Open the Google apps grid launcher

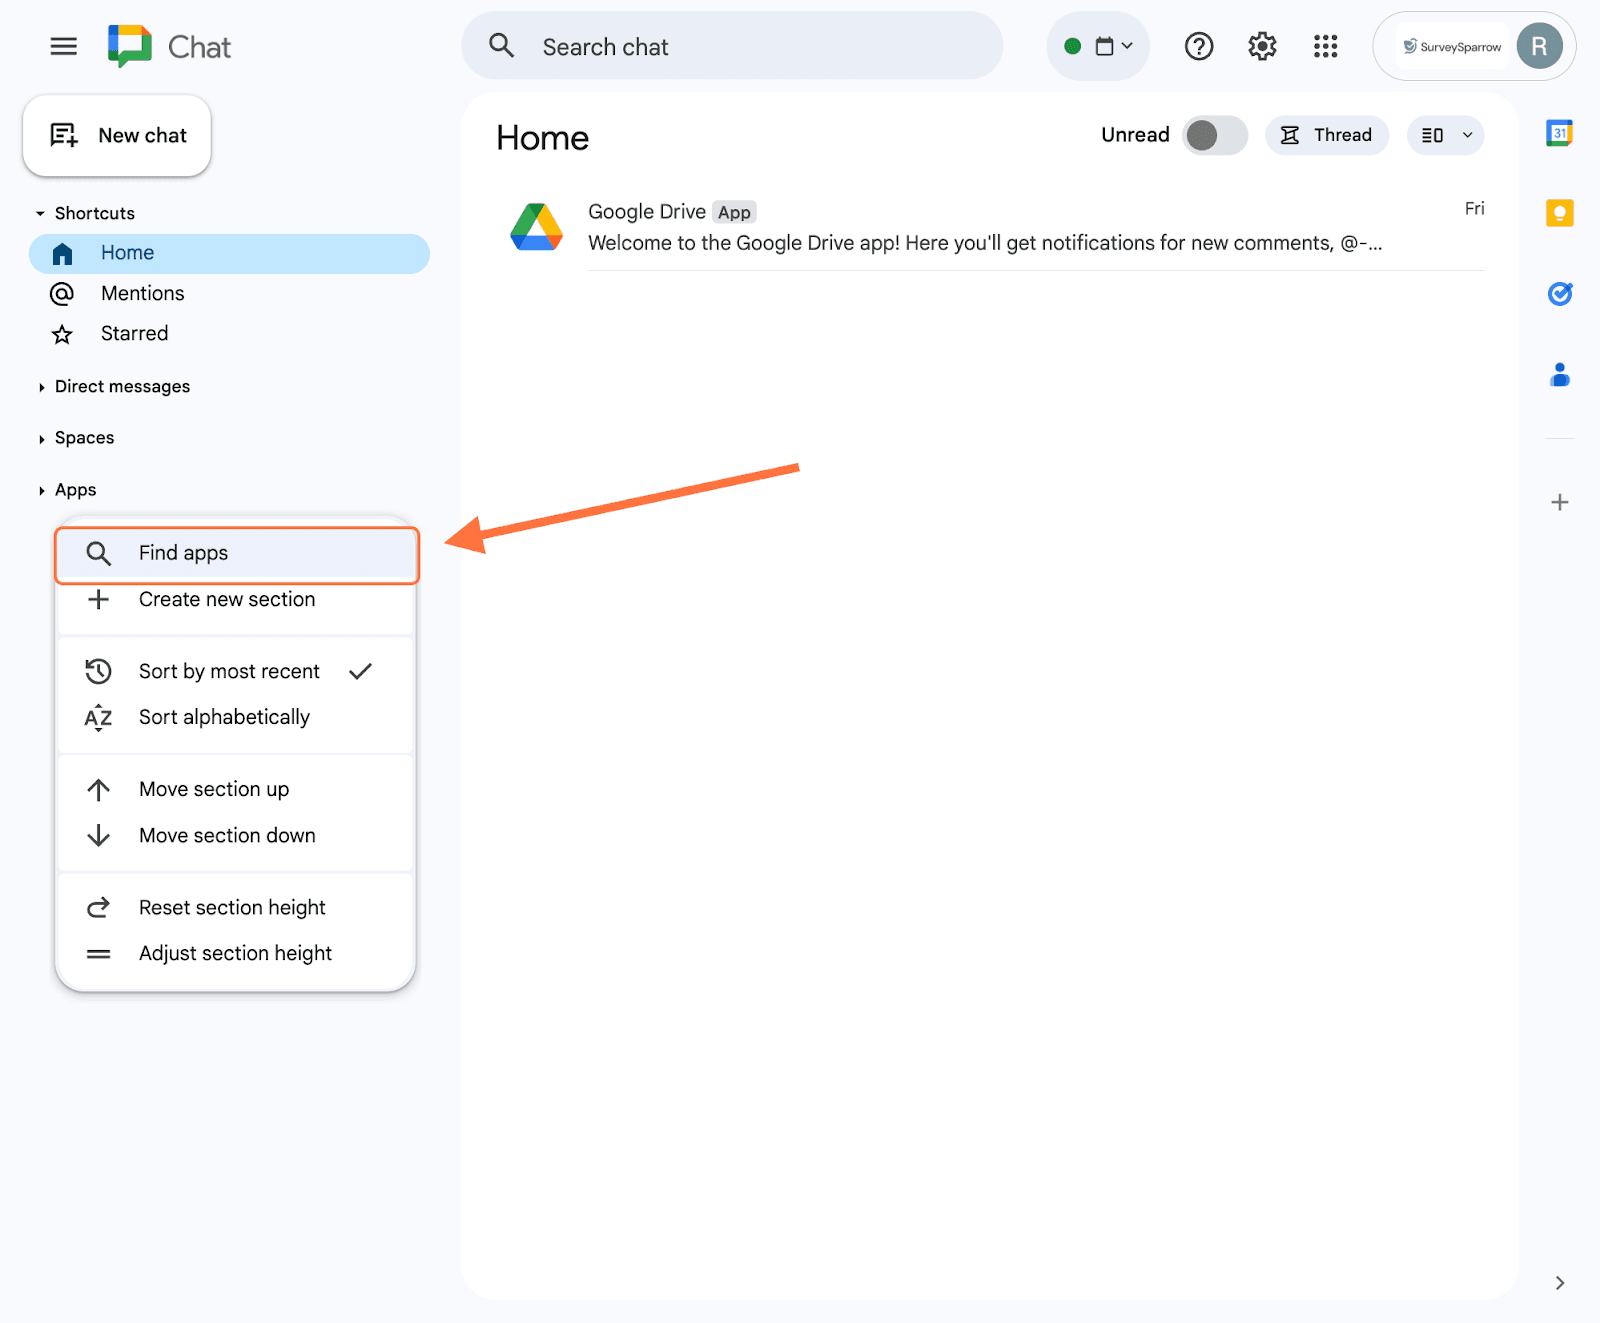pyautogui.click(x=1325, y=46)
